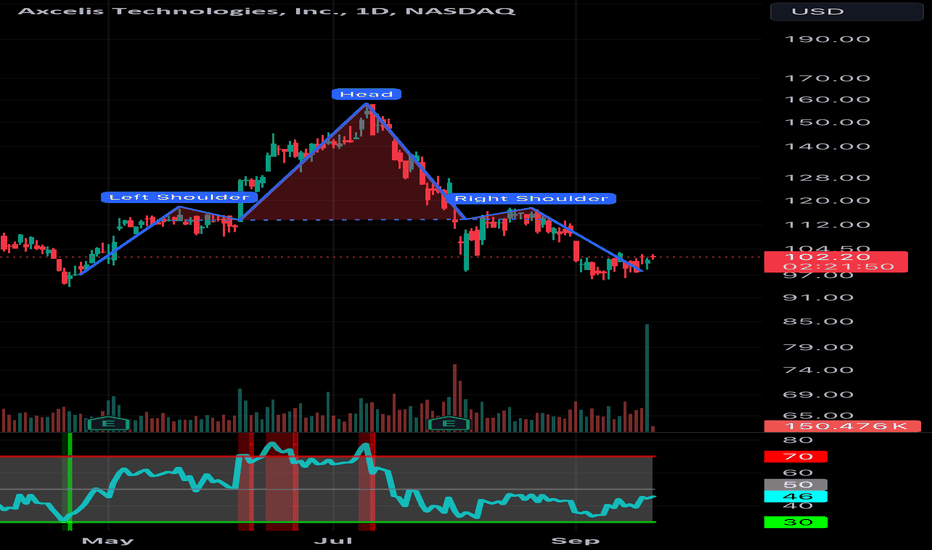Click the 140.00 price axis label
This screenshot has height=550, width=932.
(x=827, y=146)
